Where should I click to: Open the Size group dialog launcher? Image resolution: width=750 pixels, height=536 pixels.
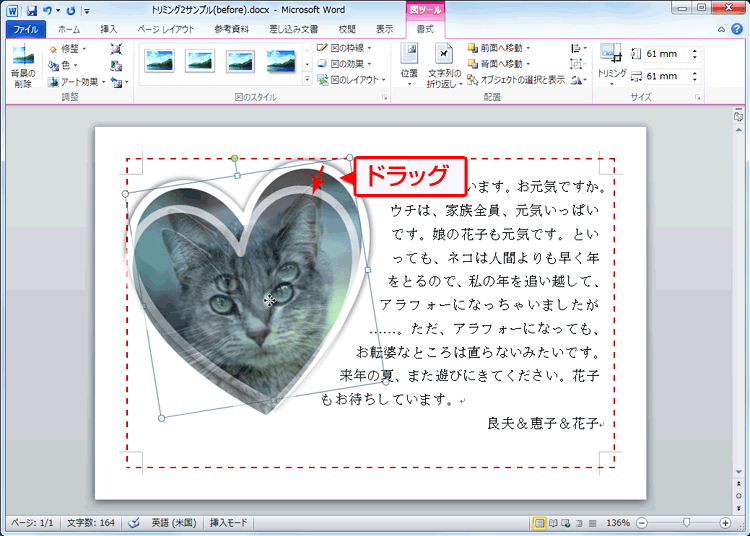point(697,97)
